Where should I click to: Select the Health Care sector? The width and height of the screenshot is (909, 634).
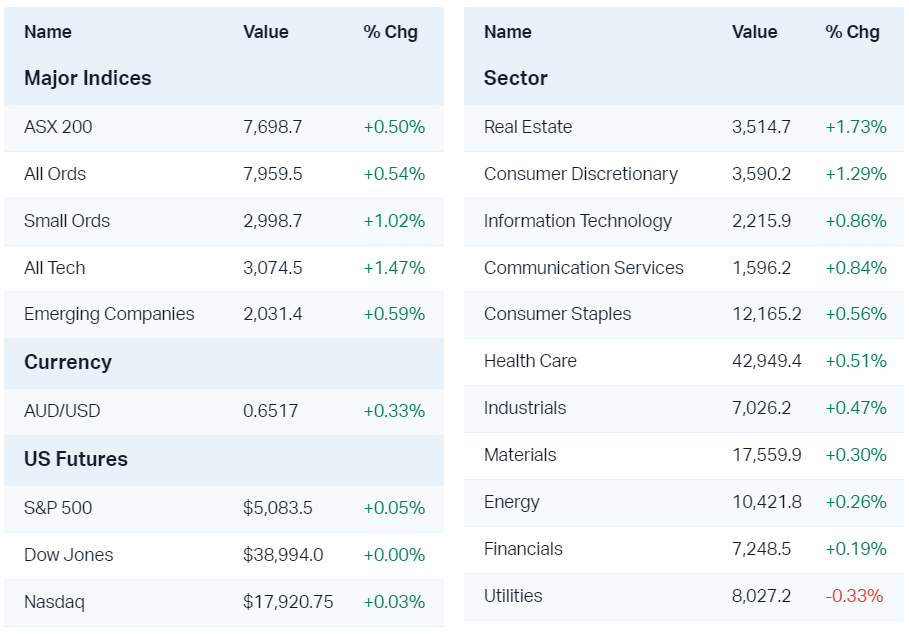[x=530, y=361]
